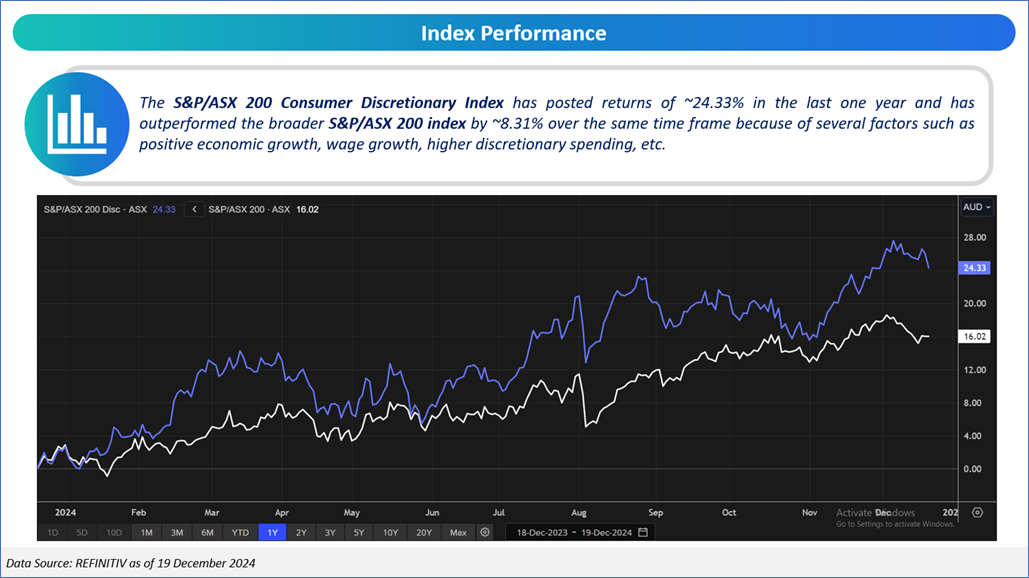Choose the 10Y time range
This screenshot has height=578, width=1029.
tap(390, 533)
